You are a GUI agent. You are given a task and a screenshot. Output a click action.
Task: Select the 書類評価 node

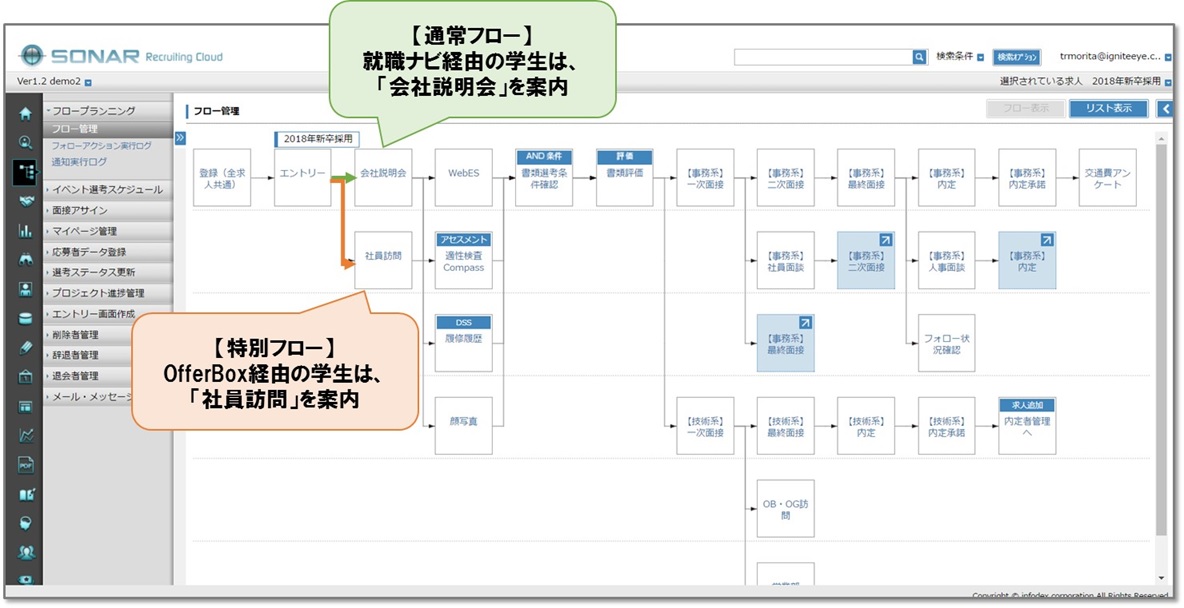tap(624, 177)
